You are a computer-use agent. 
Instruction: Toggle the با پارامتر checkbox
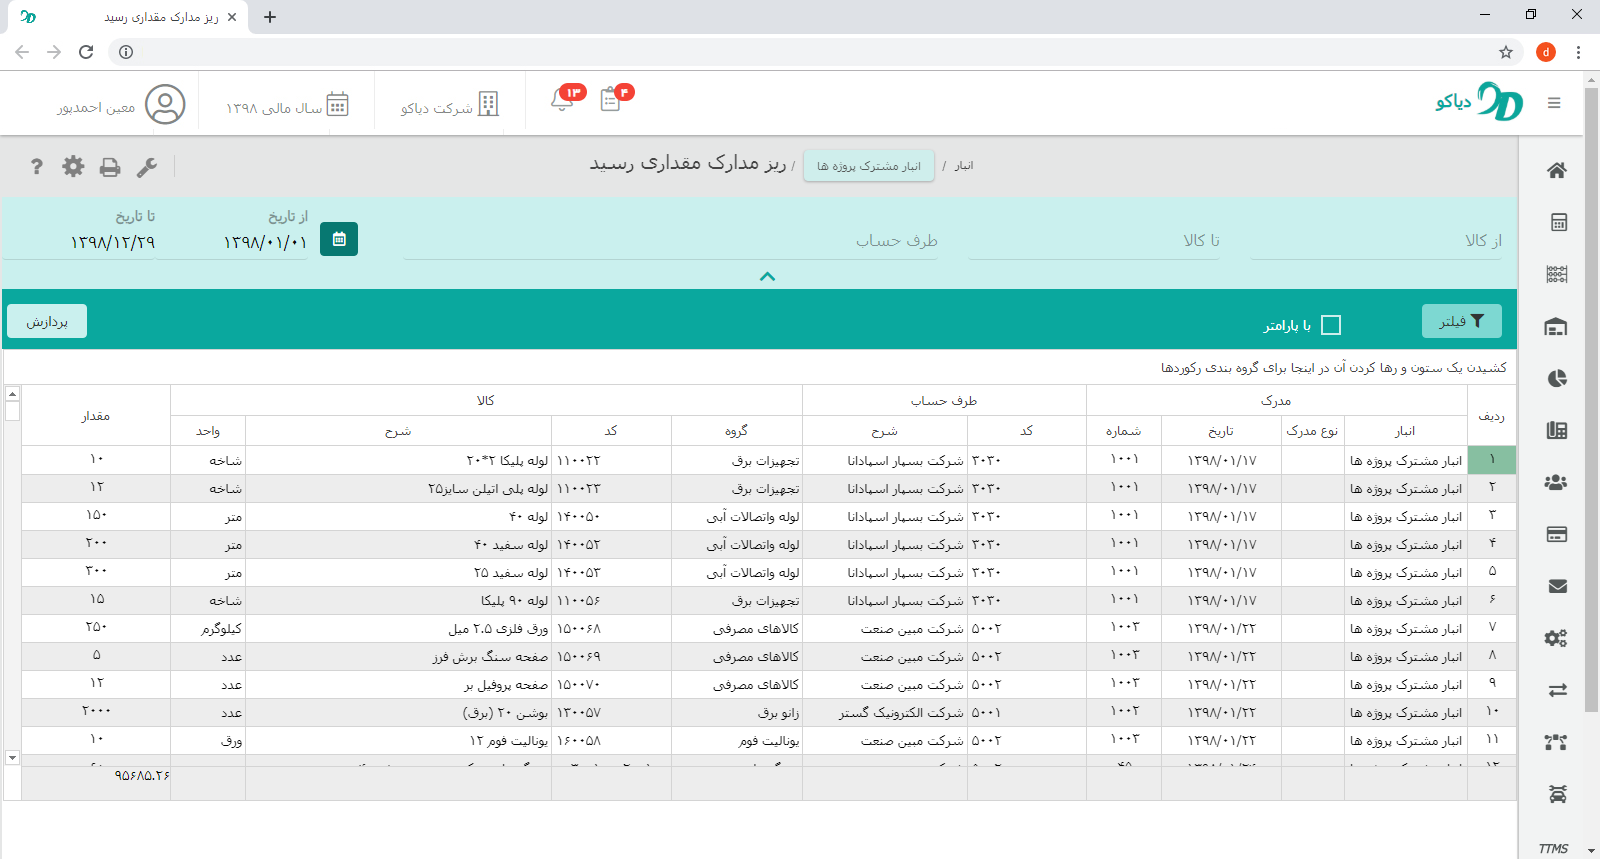1331,325
